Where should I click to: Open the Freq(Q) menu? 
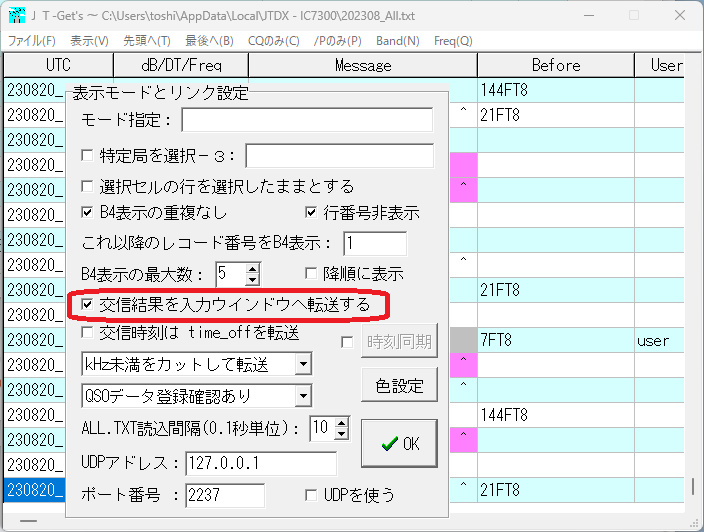click(453, 41)
